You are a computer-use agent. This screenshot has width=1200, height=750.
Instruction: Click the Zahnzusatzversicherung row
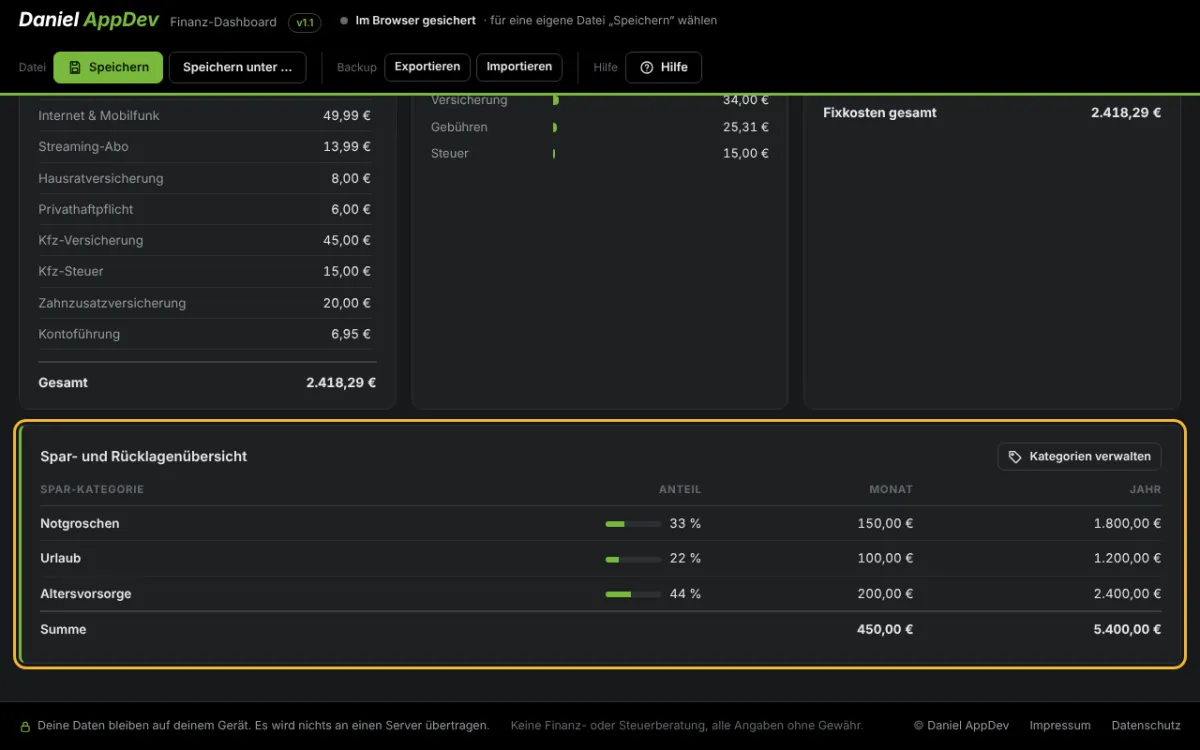click(x=207, y=303)
